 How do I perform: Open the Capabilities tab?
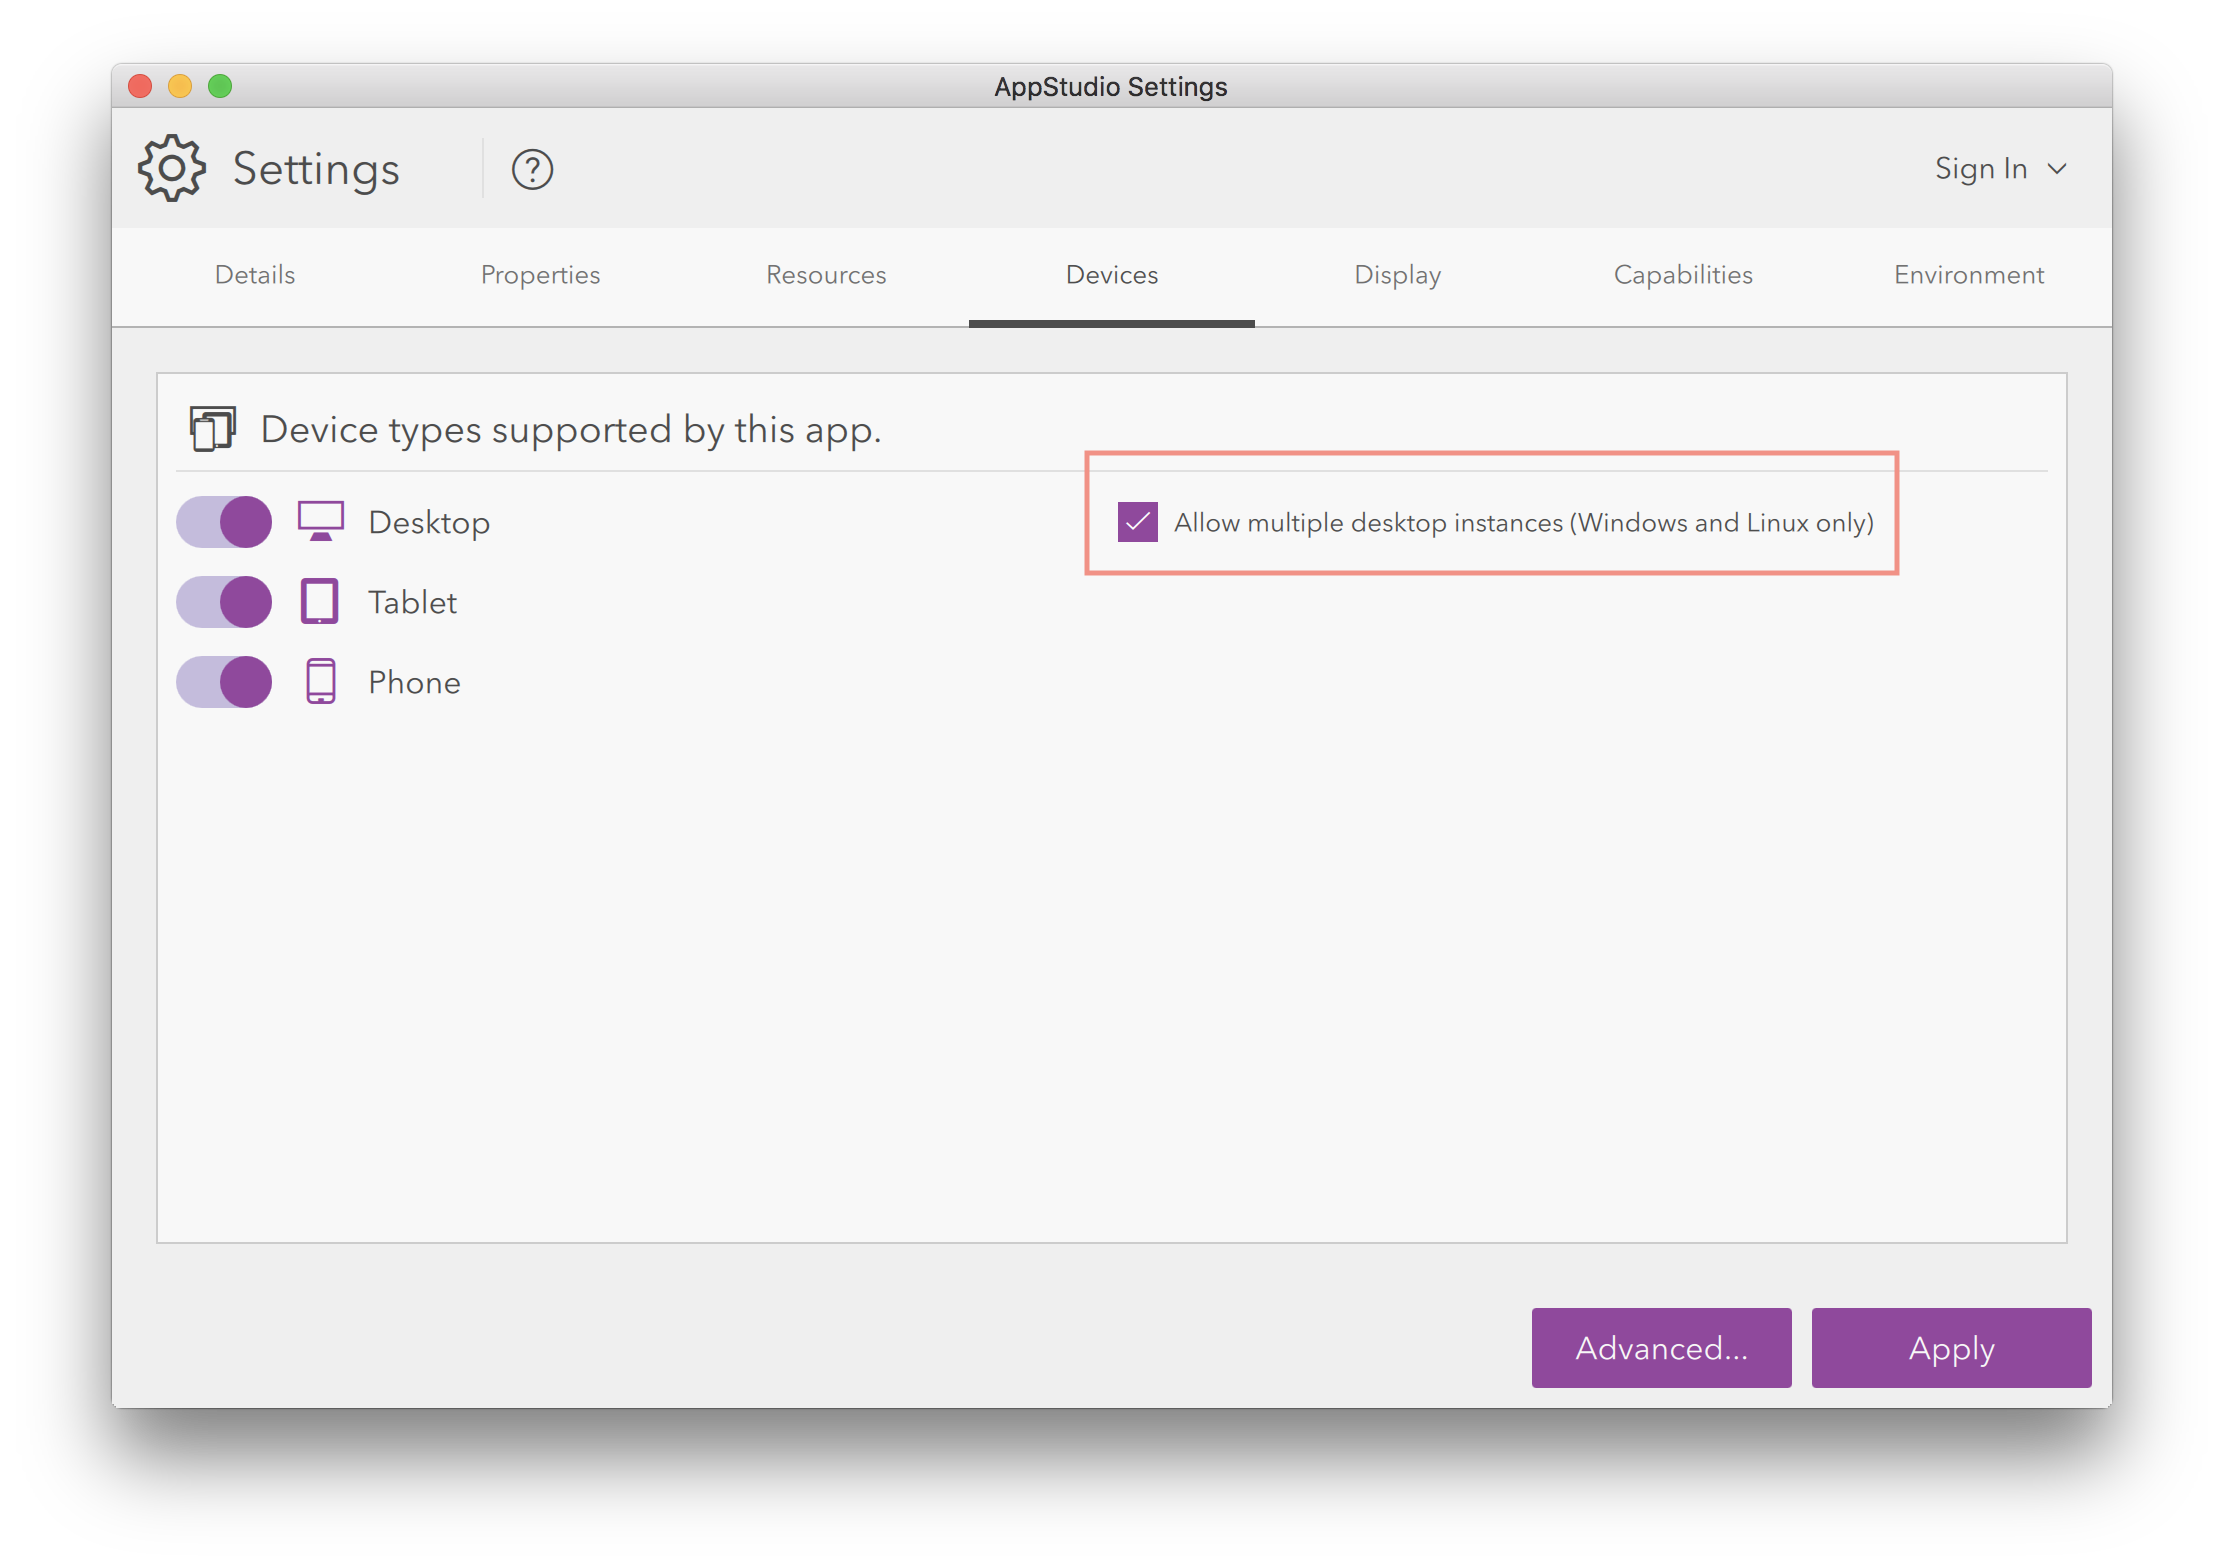point(1683,275)
